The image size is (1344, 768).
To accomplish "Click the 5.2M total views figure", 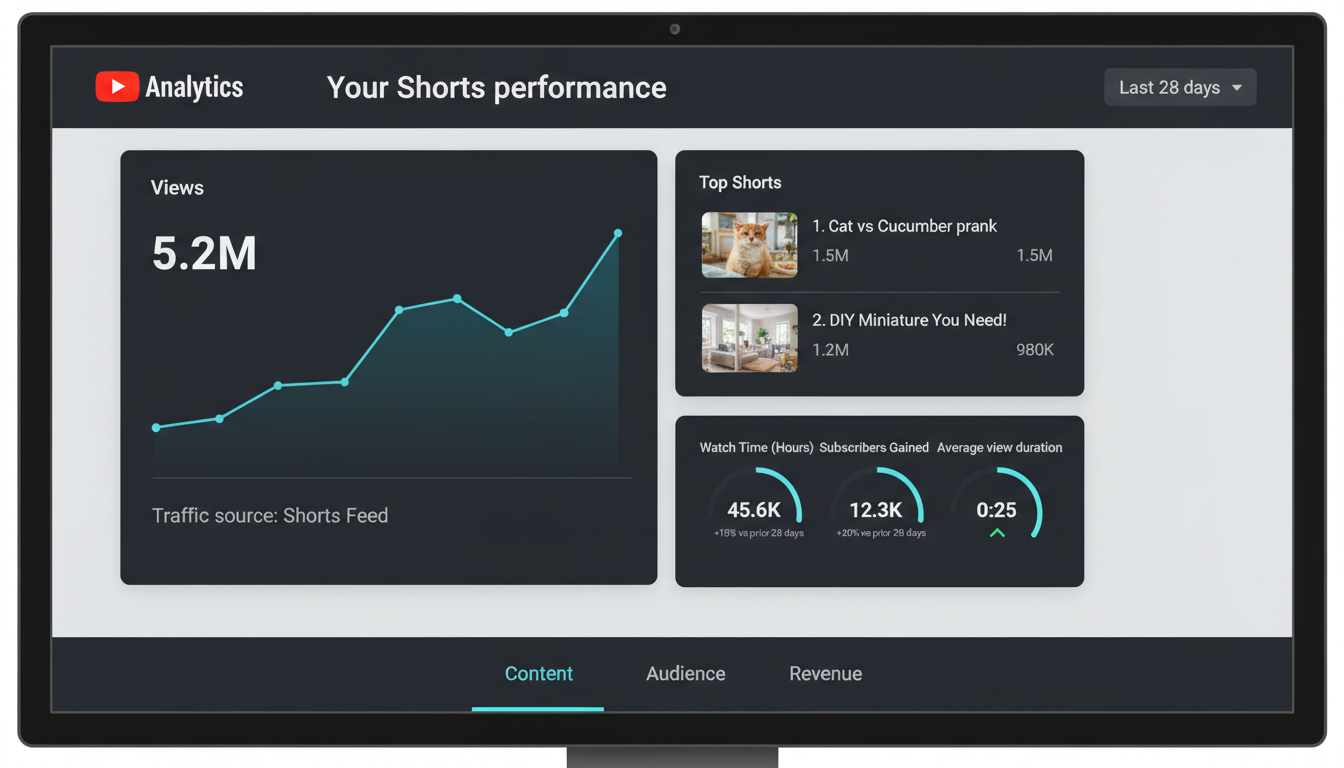I will coord(204,254).
